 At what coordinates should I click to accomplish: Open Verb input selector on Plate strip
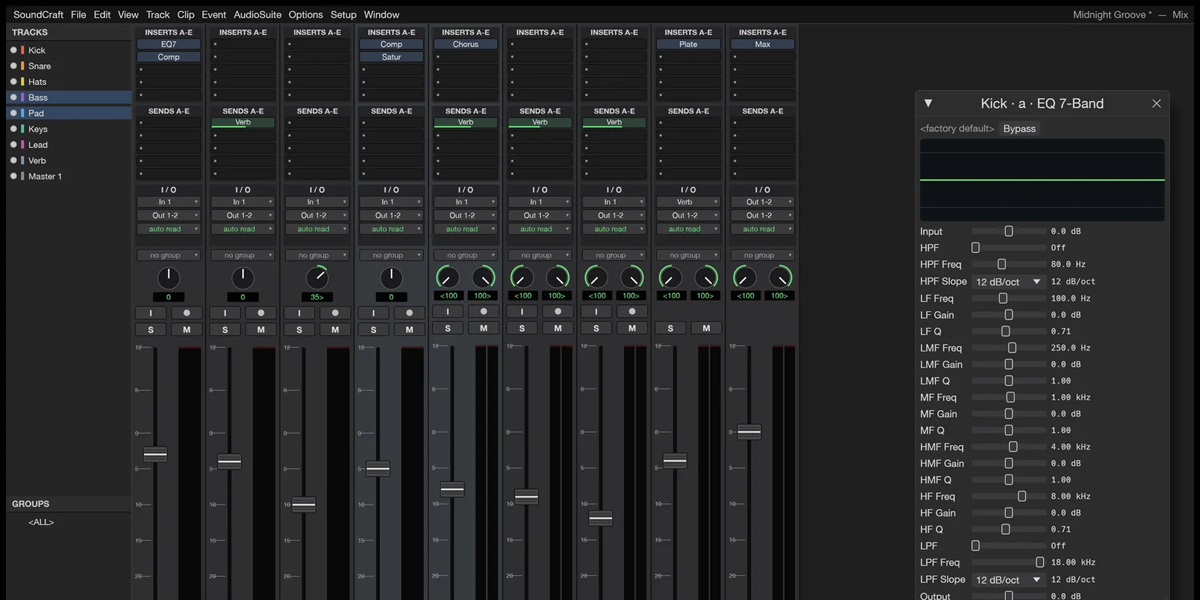tap(688, 202)
